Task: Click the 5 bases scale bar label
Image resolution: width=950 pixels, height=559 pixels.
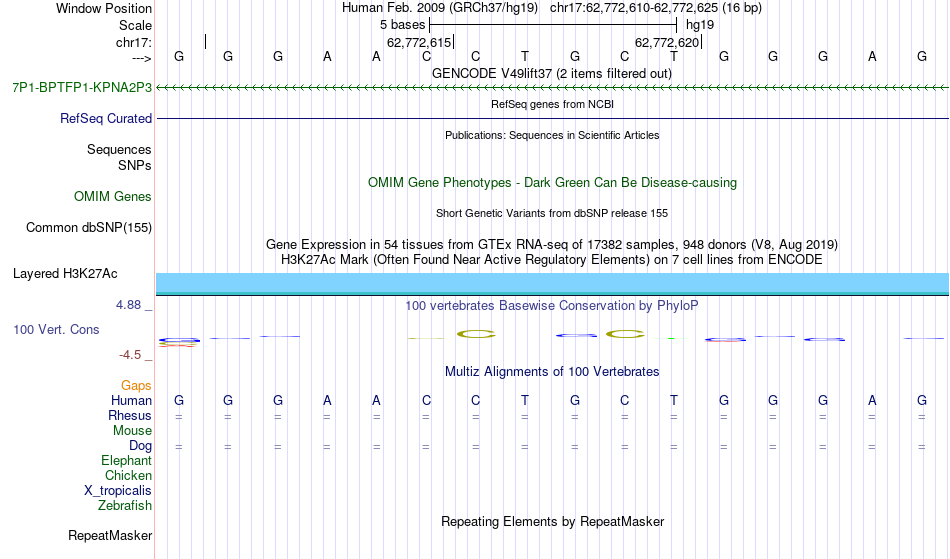Action: pyautogui.click(x=402, y=25)
